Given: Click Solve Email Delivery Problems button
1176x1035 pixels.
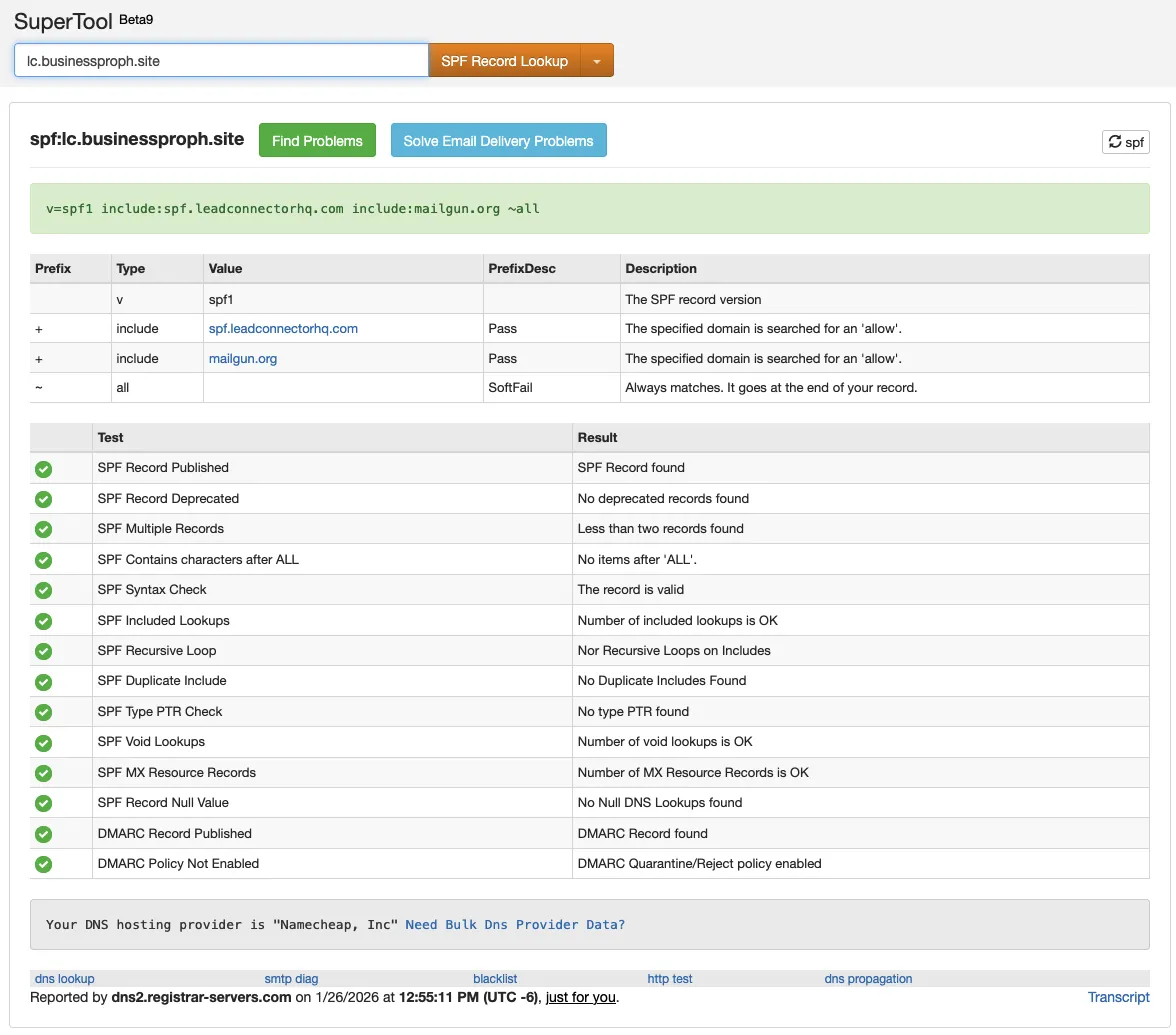Looking at the screenshot, I should (498, 141).
